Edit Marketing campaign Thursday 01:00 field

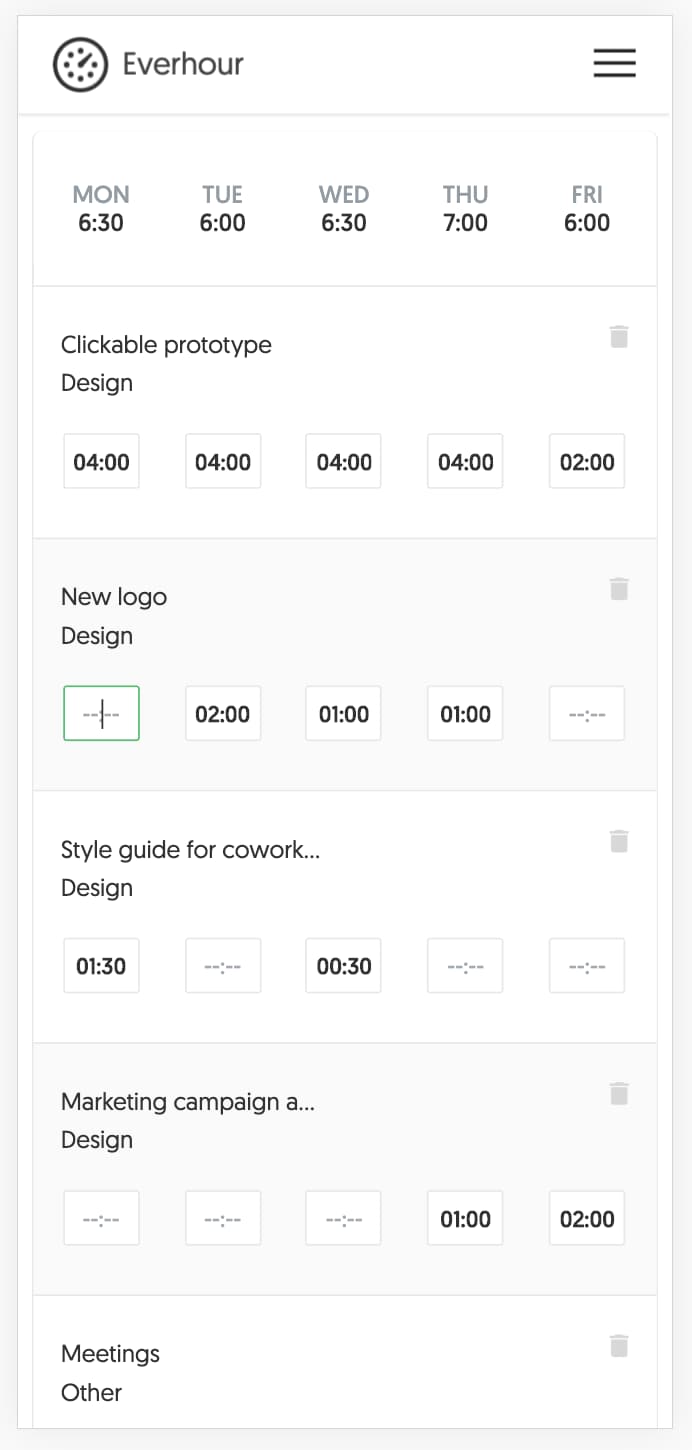click(x=465, y=1219)
